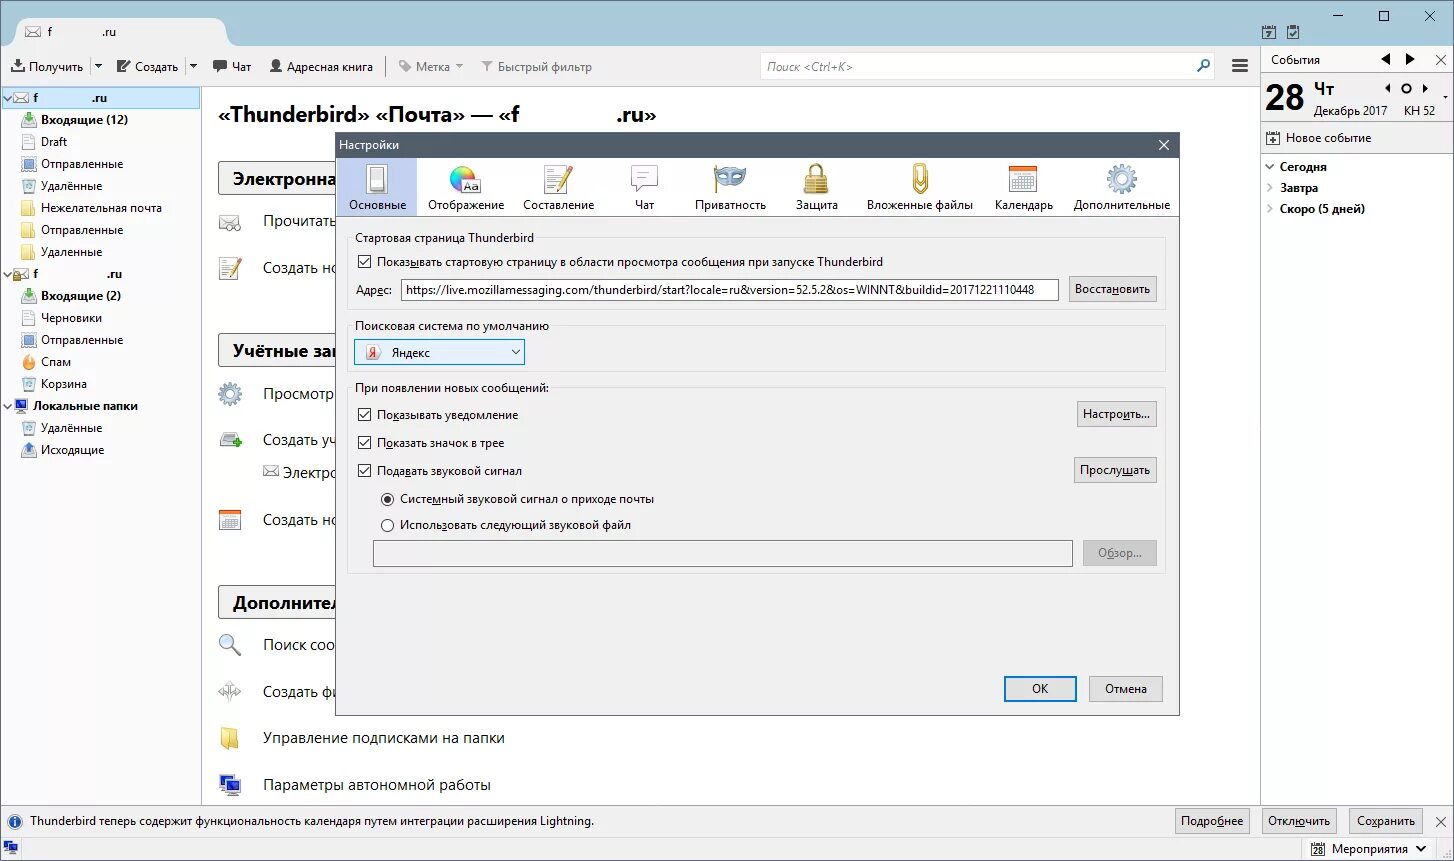Toggle Показать значок в трее checkbox

[x=364, y=443]
